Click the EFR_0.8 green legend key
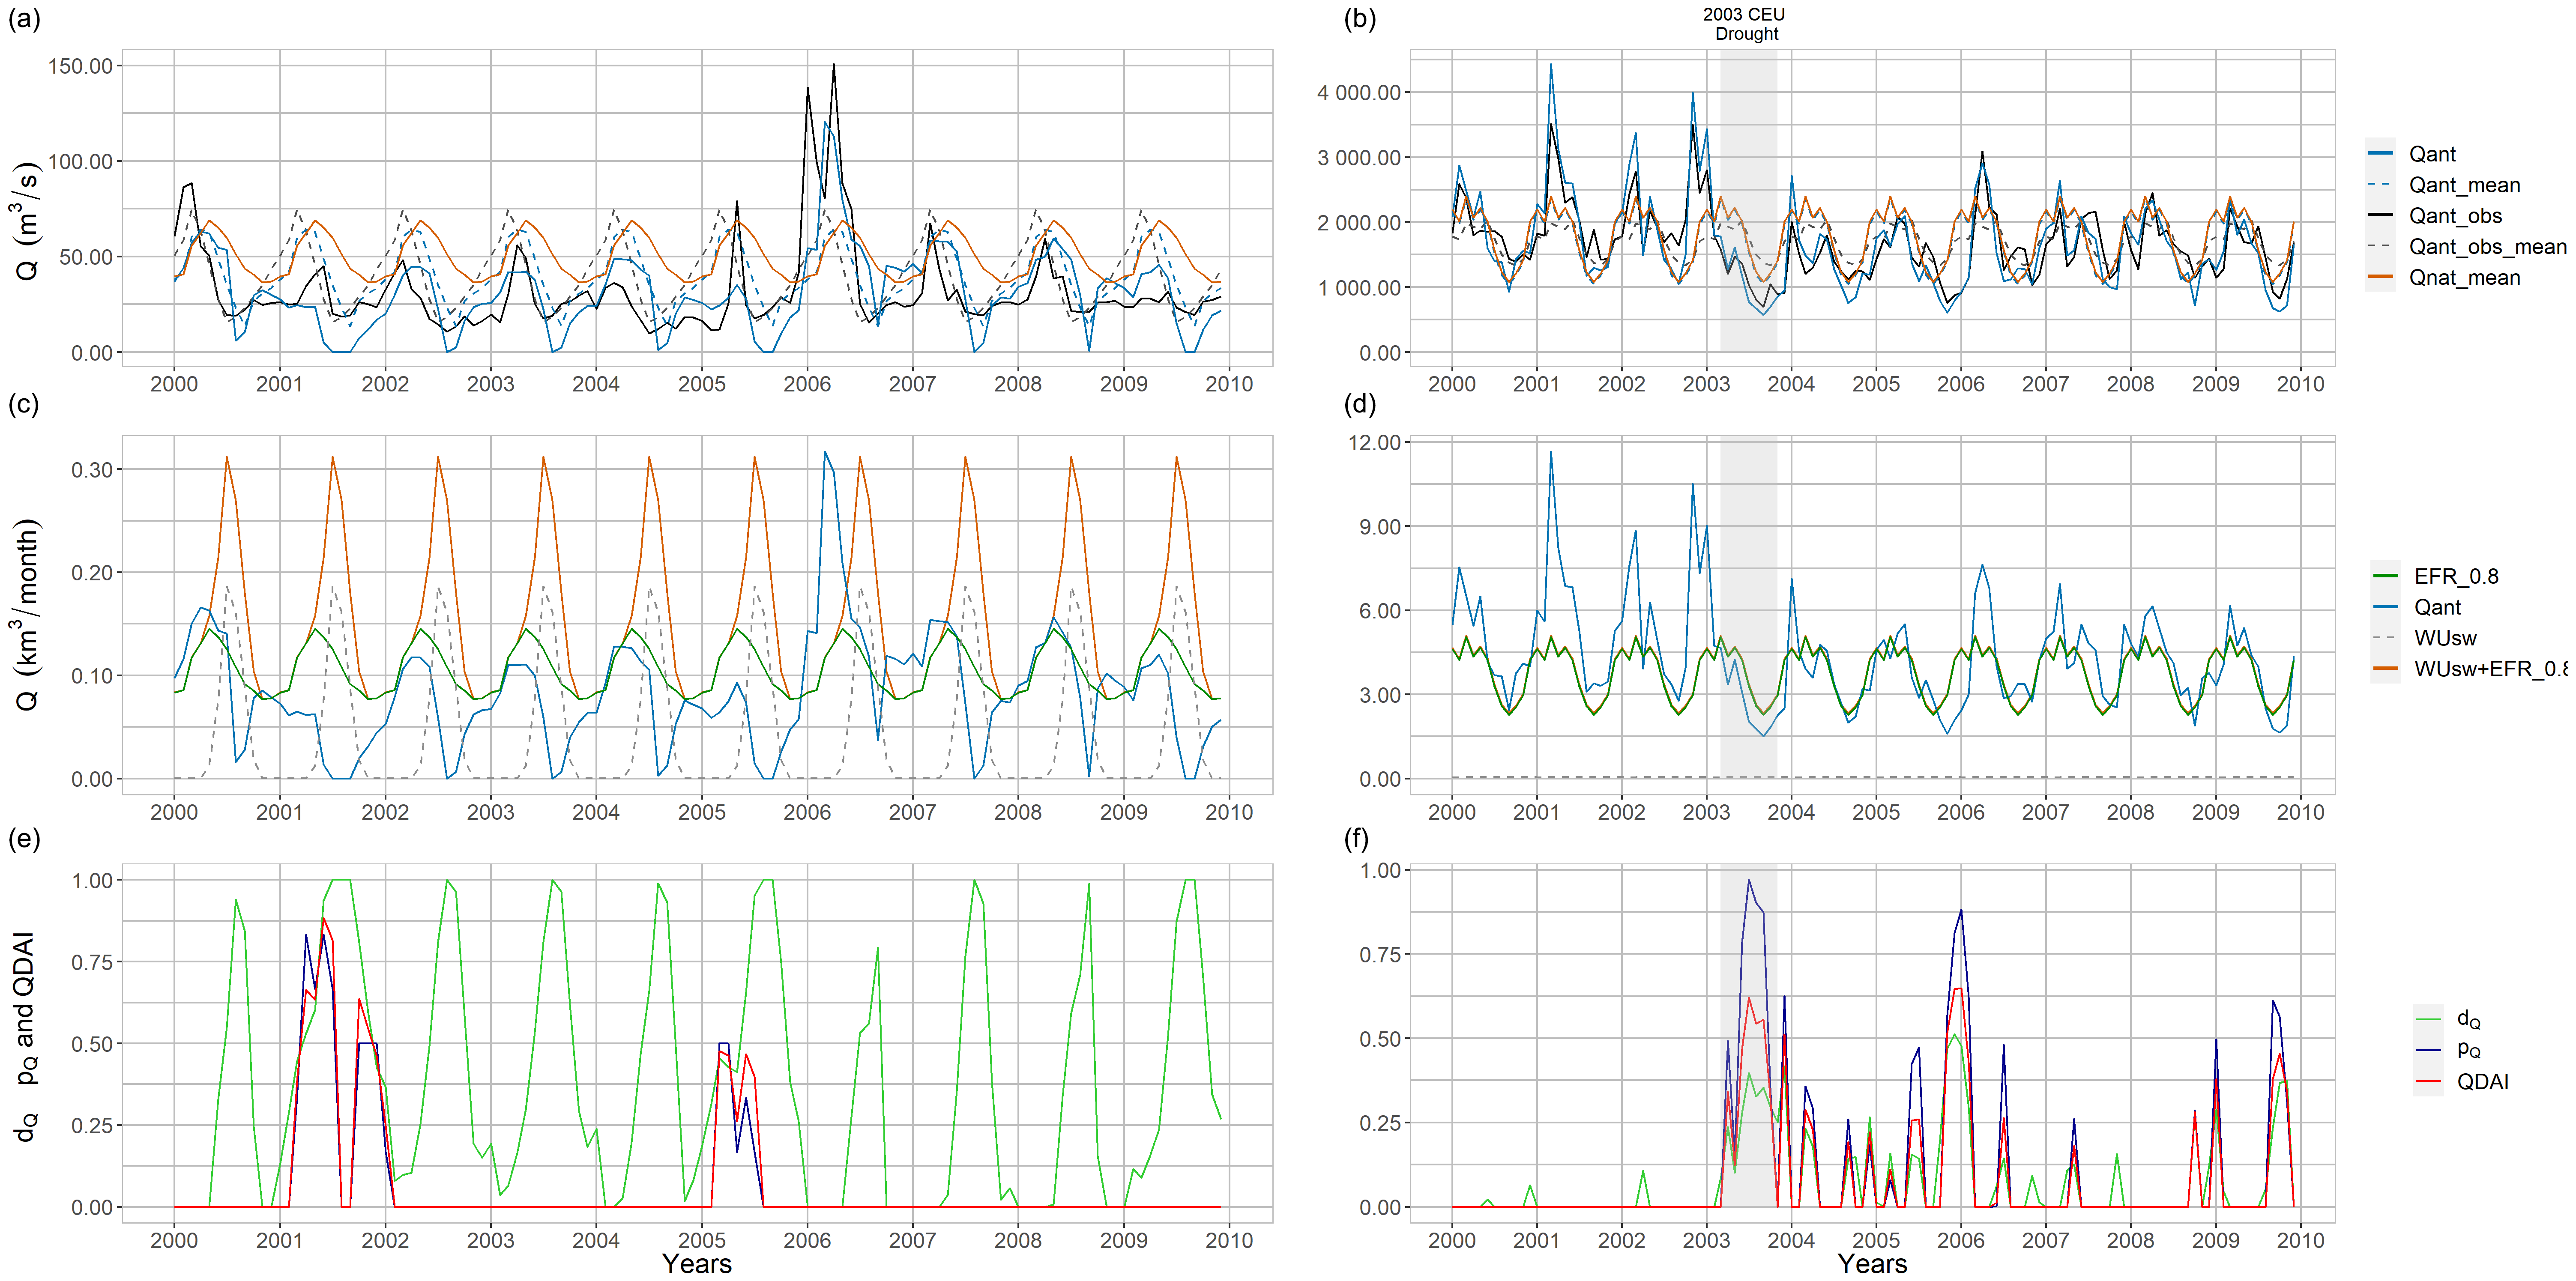Image resolution: width=2576 pixels, height=1281 pixels. coord(2385,576)
